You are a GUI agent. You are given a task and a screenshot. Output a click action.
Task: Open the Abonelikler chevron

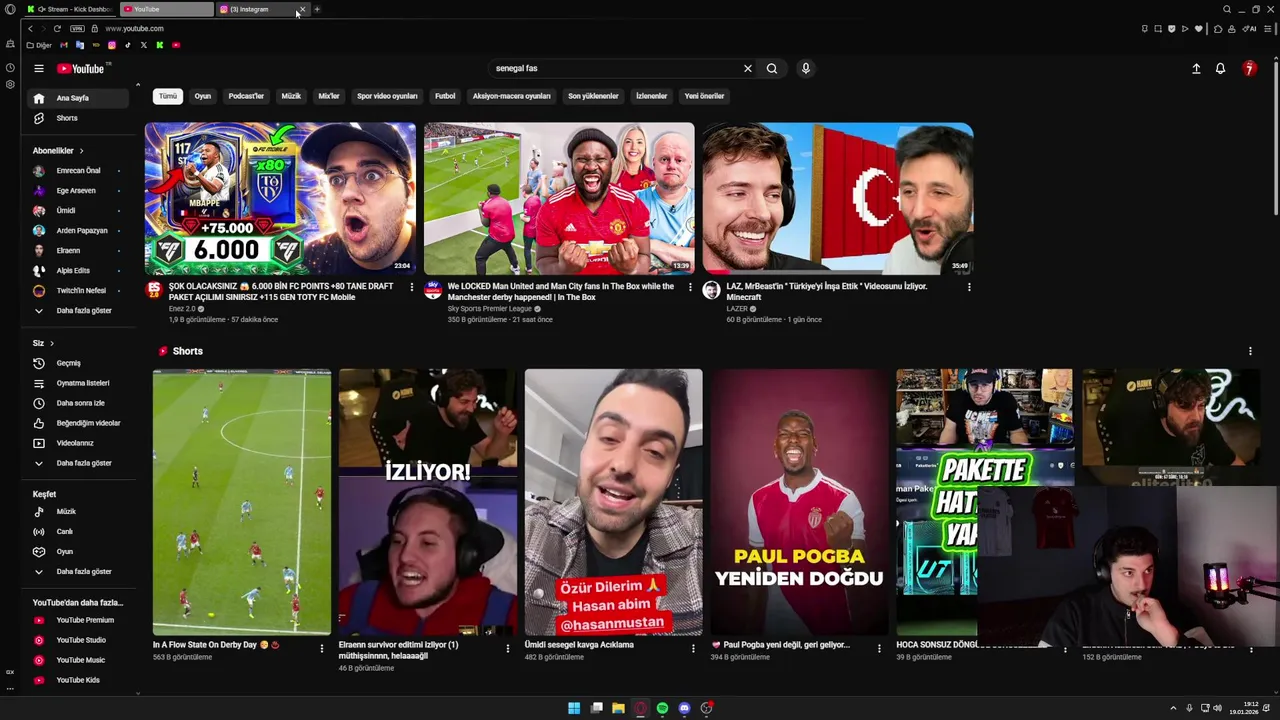(x=81, y=151)
